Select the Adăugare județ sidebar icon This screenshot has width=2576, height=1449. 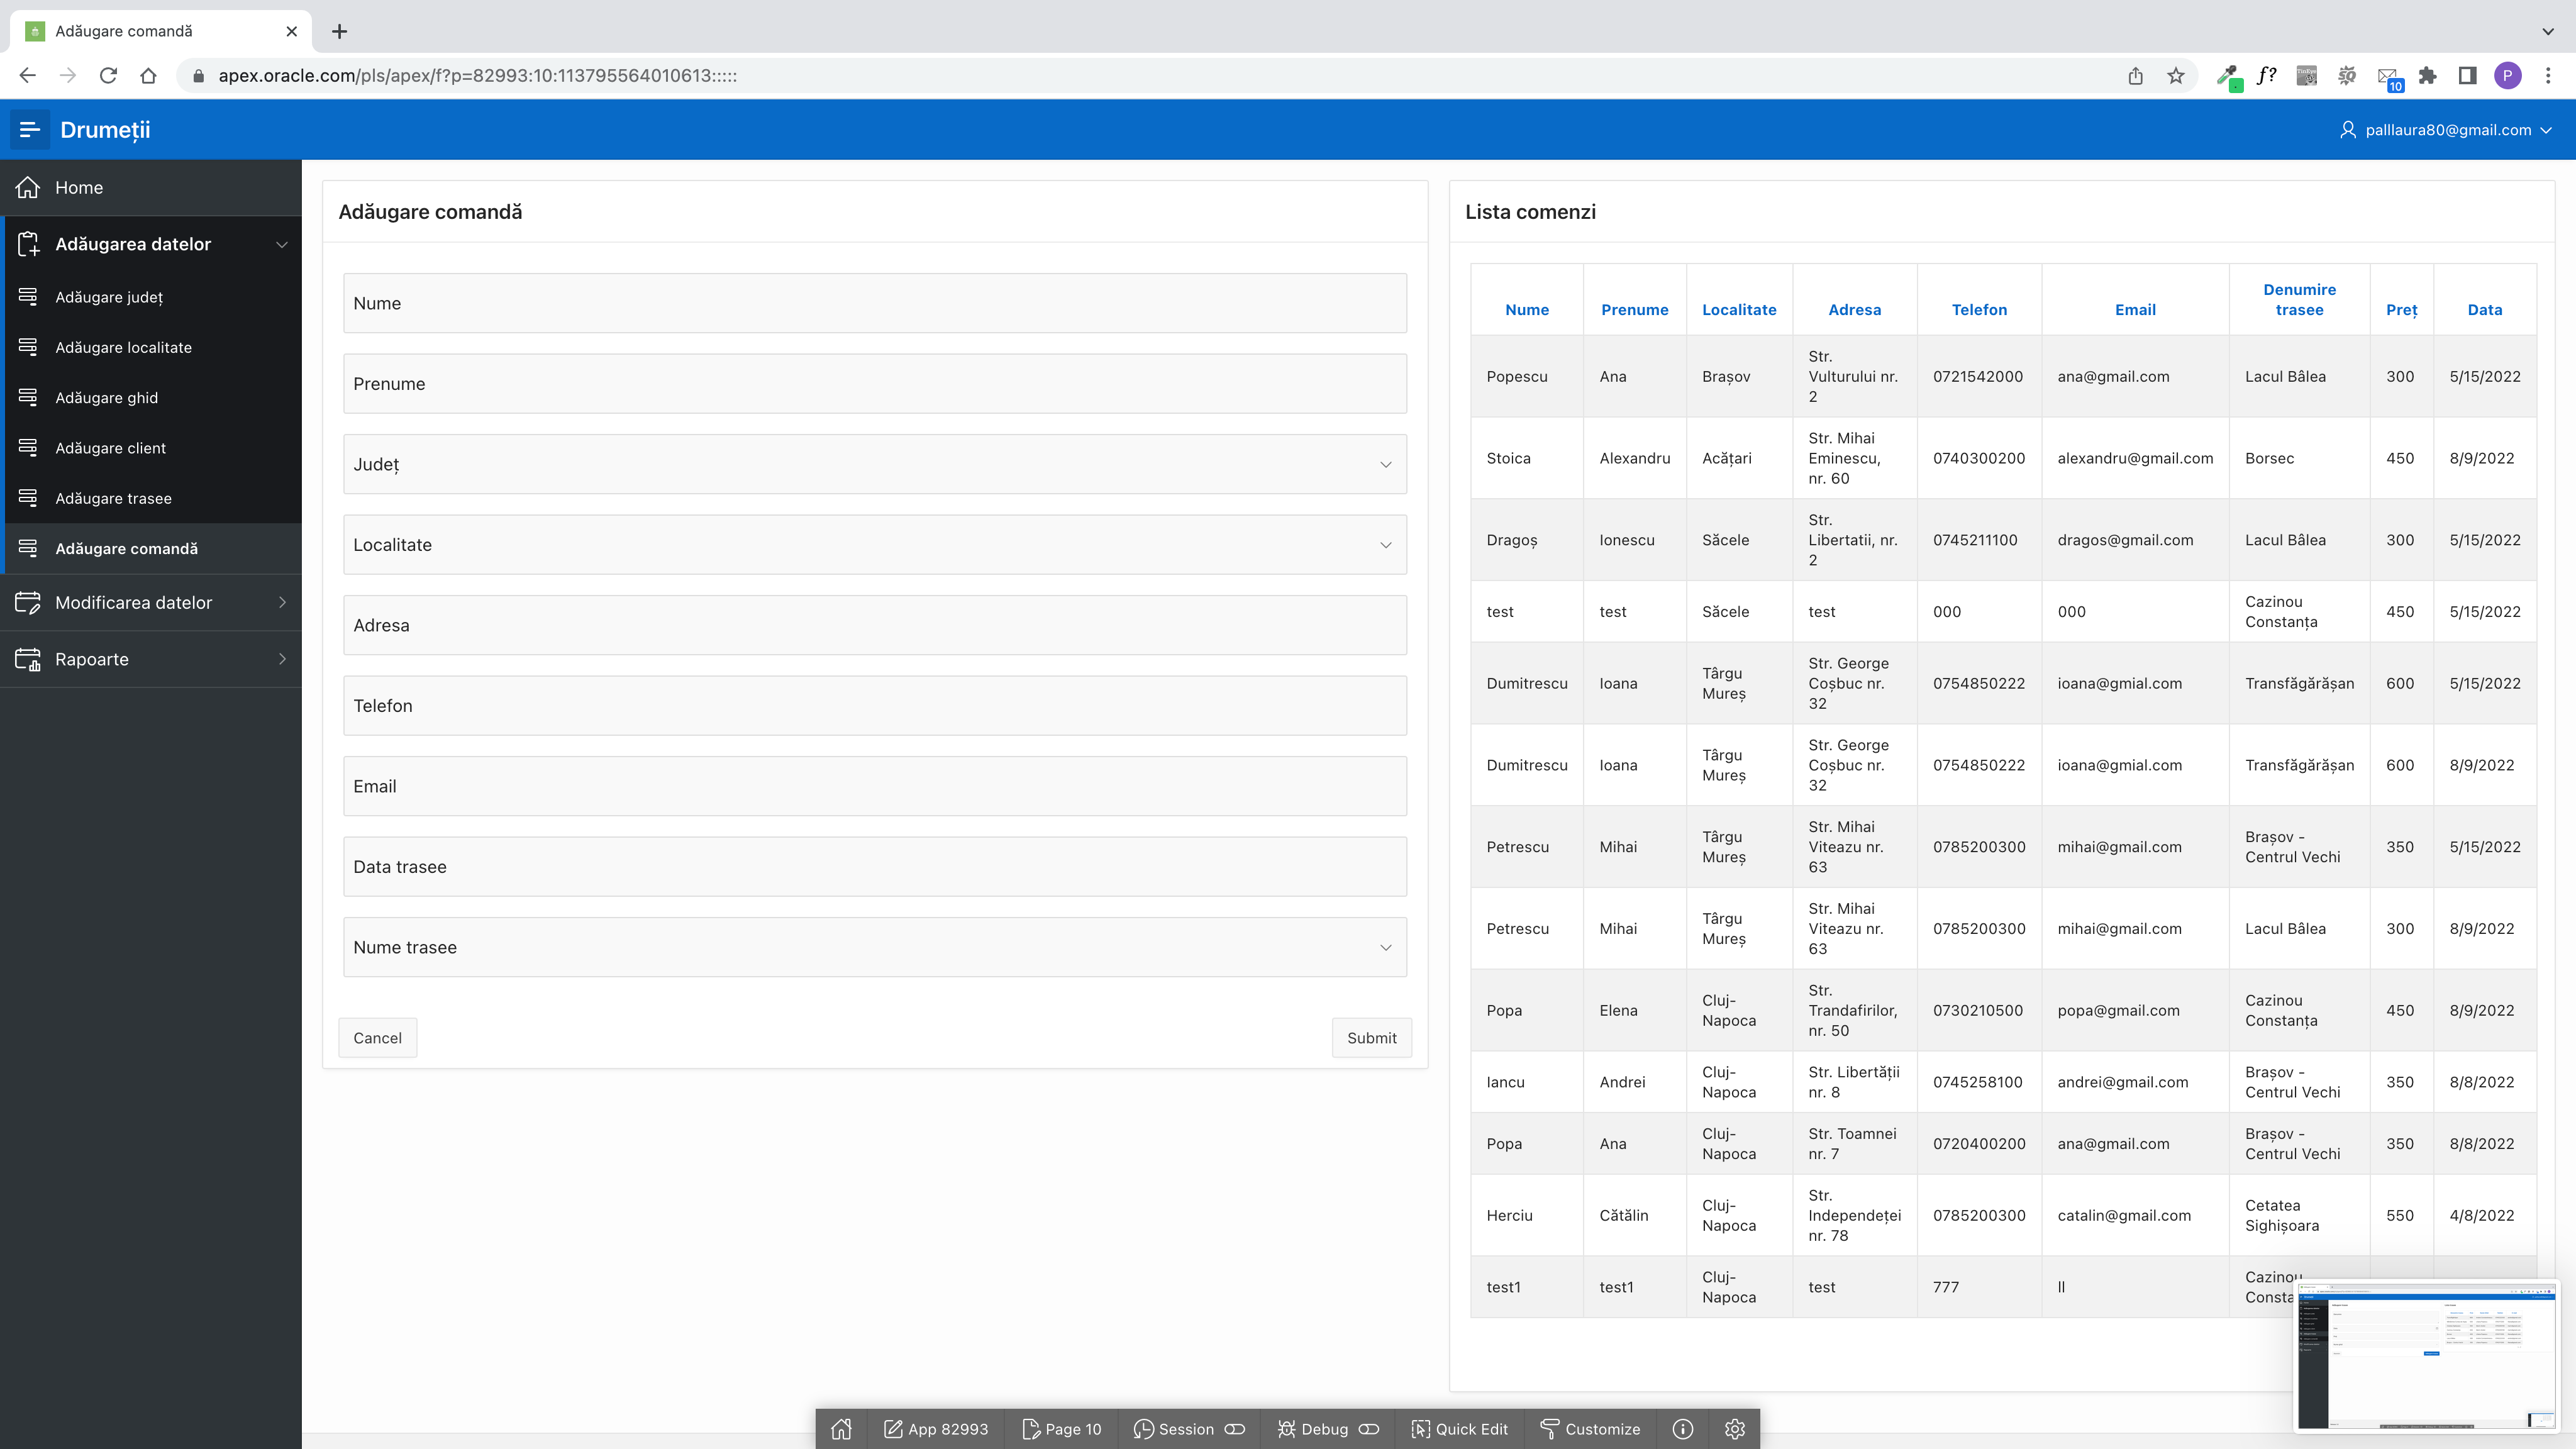[x=29, y=297]
